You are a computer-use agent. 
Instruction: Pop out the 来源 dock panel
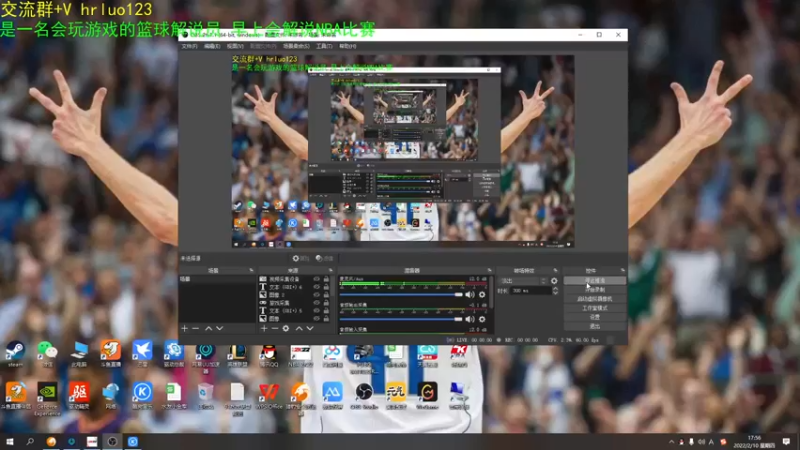click(331, 270)
